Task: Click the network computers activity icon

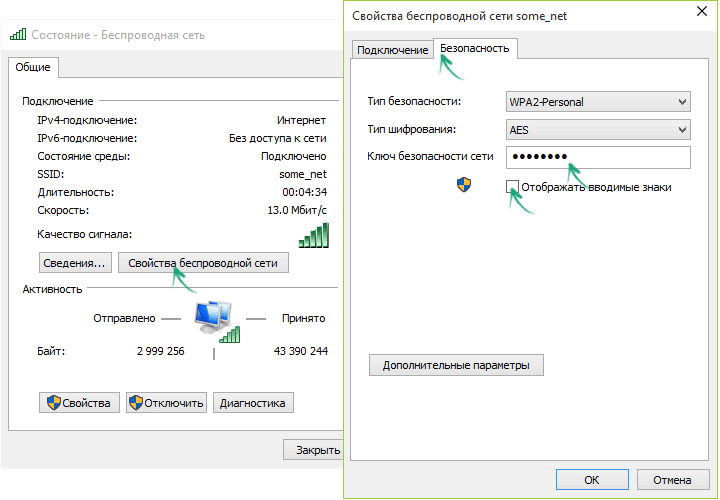Action: point(215,319)
